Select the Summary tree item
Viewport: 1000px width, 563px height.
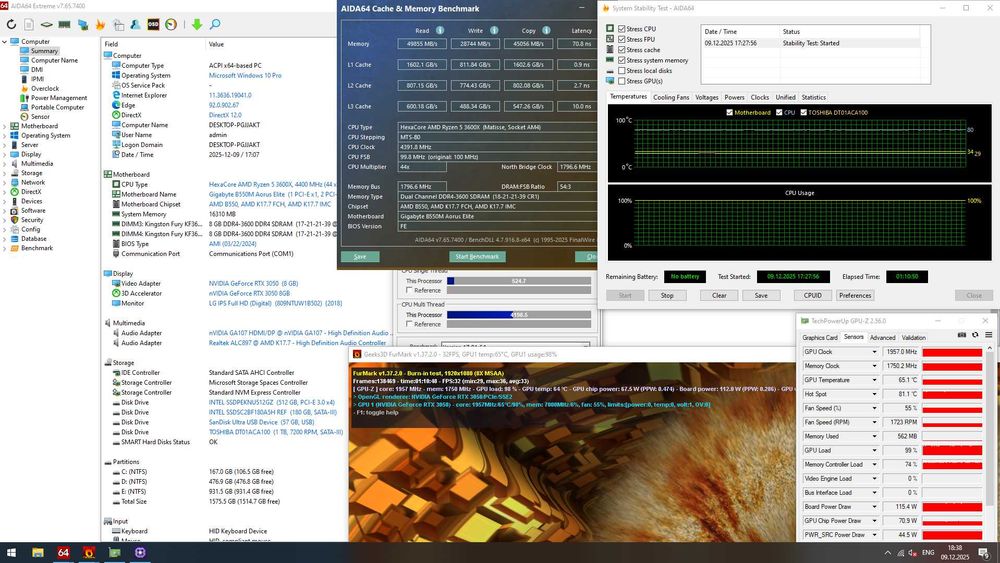pos(44,51)
